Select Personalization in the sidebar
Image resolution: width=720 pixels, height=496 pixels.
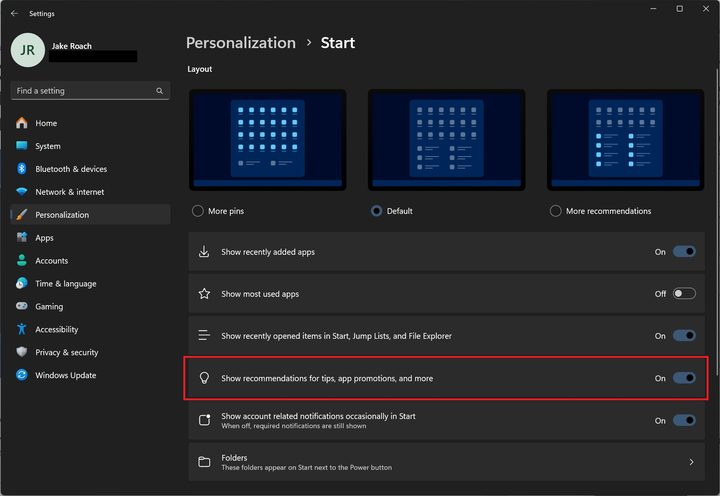(90, 214)
